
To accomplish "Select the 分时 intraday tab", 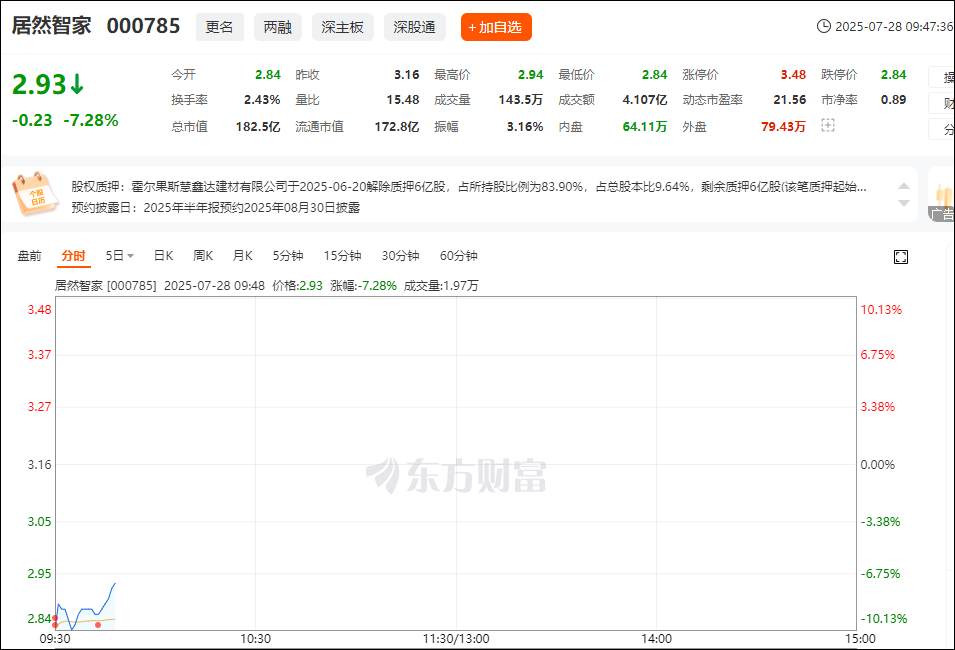I will pos(73,256).
